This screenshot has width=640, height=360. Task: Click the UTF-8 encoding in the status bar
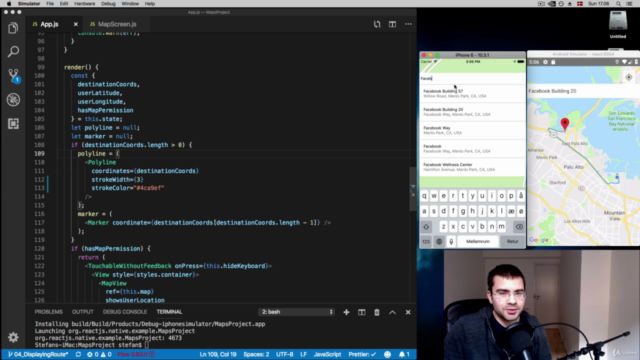pyautogui.click(x=284, y=354)
